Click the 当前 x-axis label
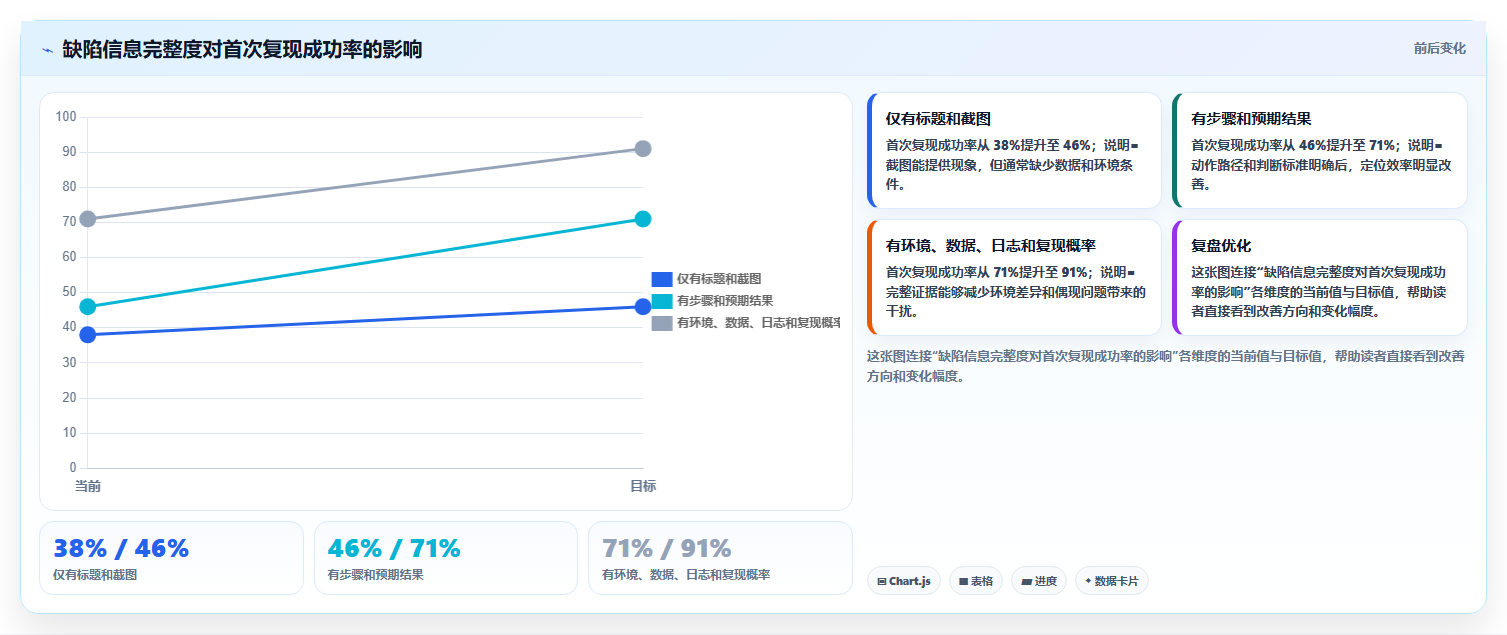The height and width of the screenshot is (635, 1507). (88, 486)
